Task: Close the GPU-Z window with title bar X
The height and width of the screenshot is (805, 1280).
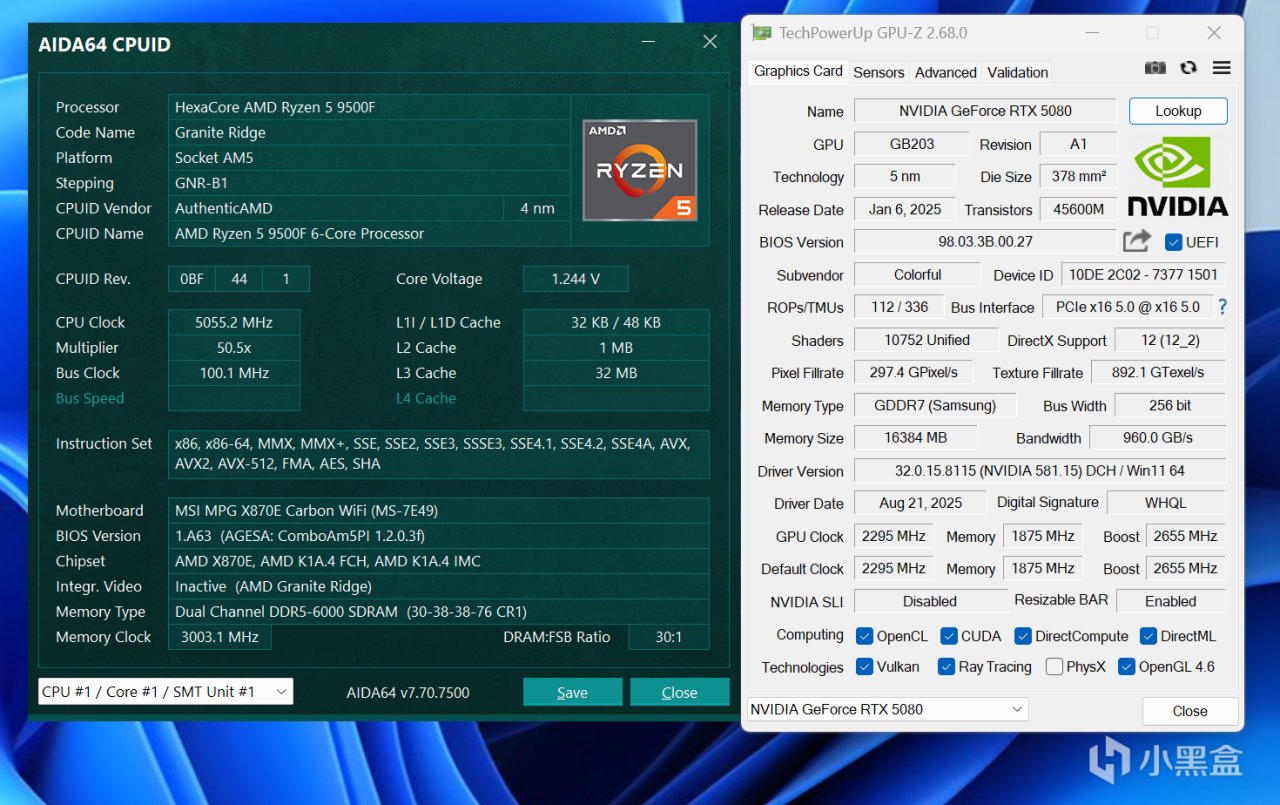Action: (x=1214, y=33)
